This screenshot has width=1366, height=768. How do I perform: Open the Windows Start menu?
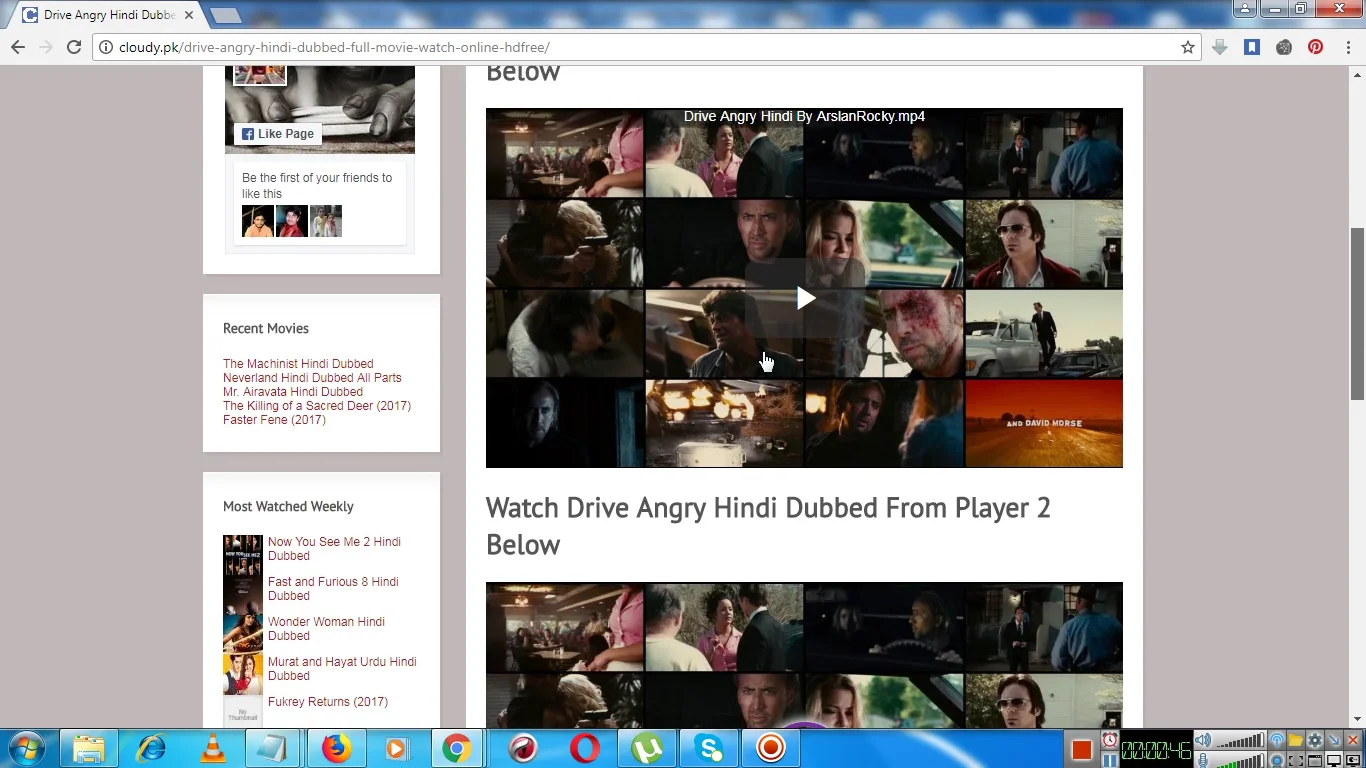[25, 748]
